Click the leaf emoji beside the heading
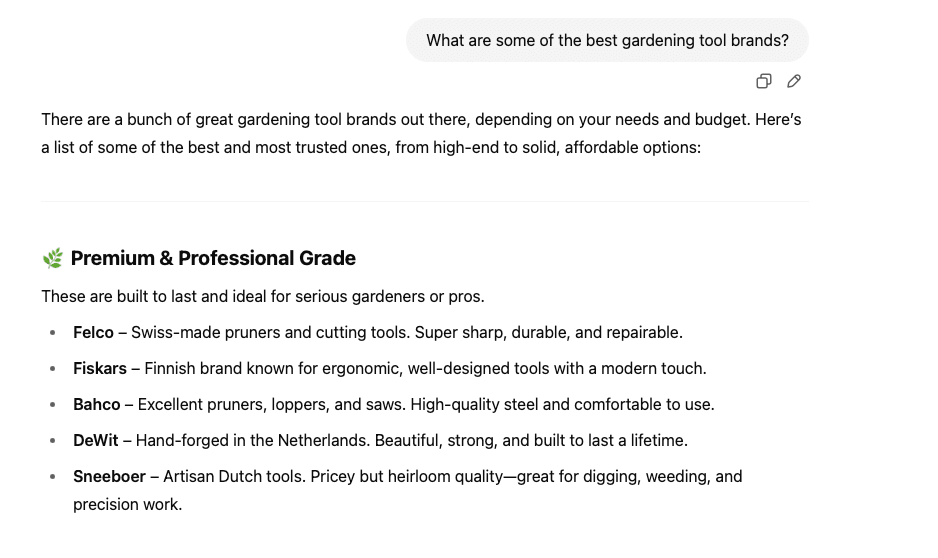 point(53,259)
